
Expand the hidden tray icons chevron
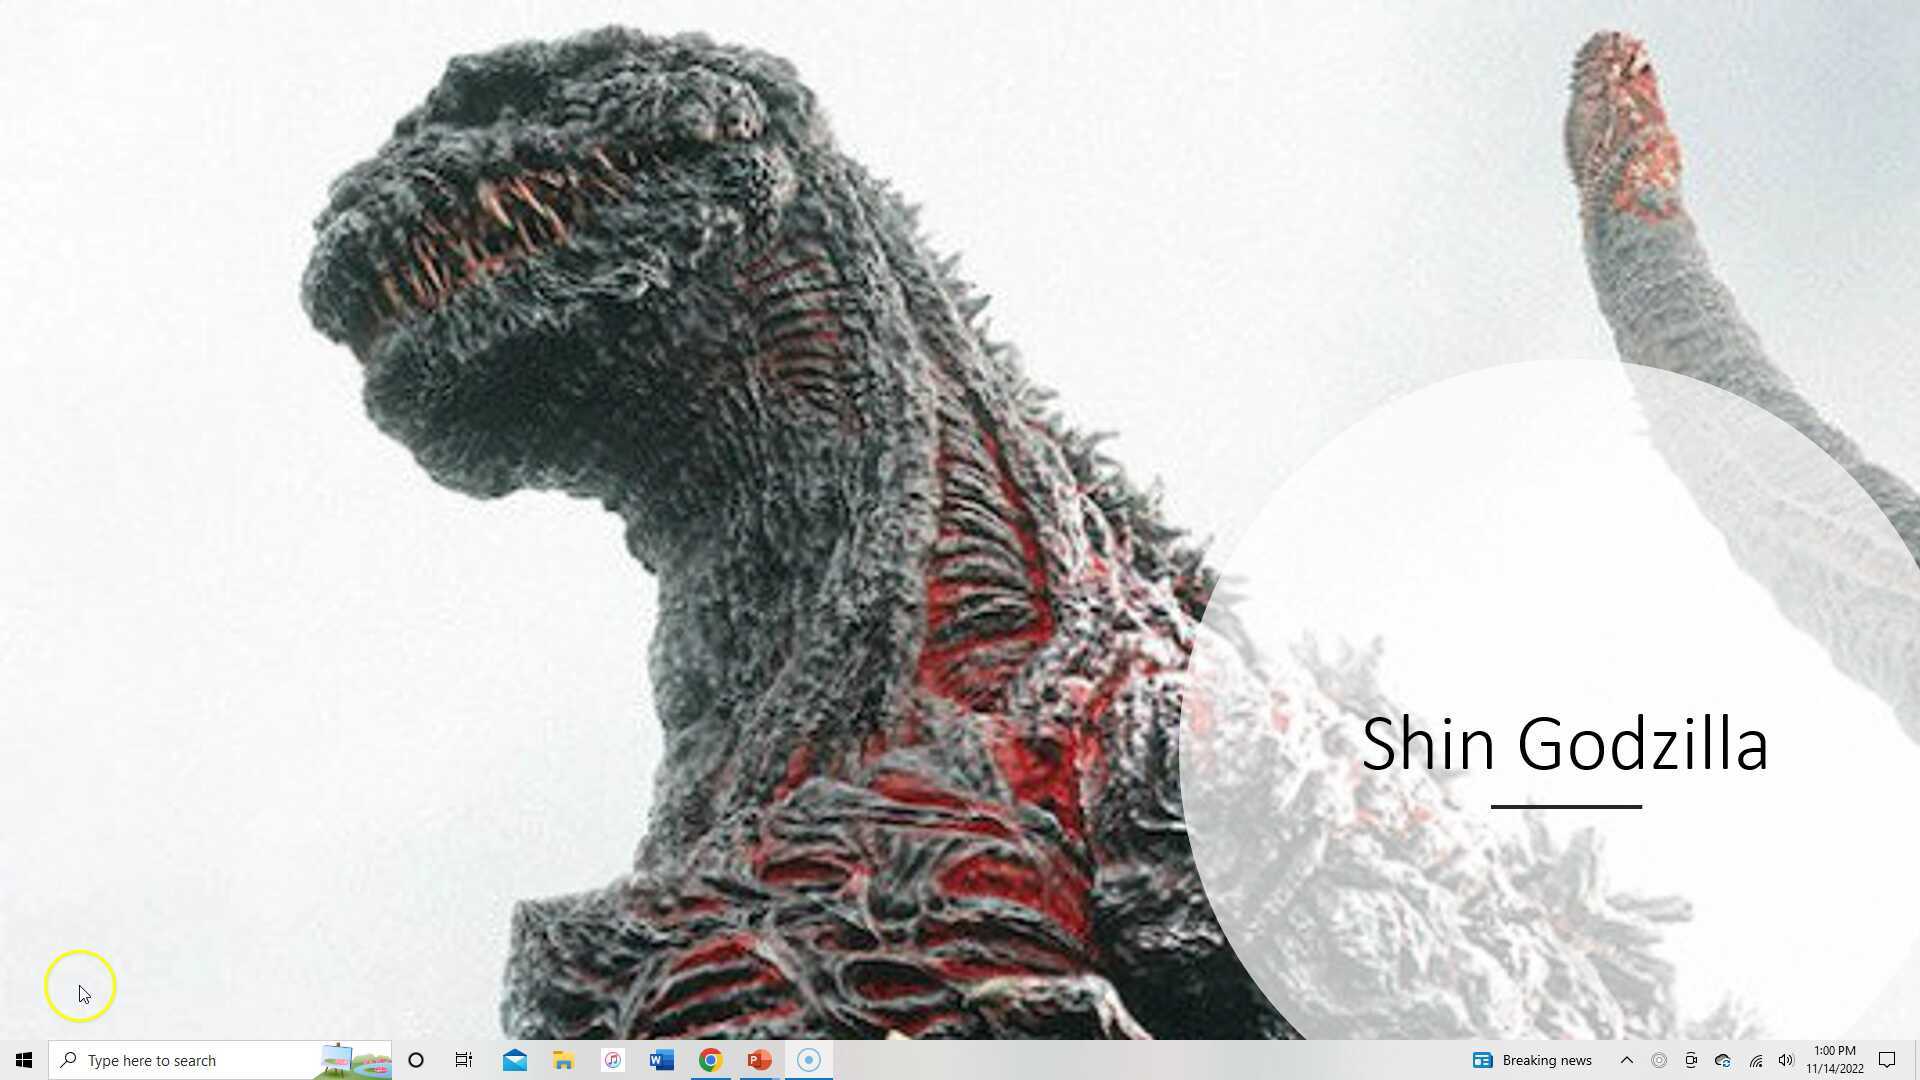coord(1627,1060)
